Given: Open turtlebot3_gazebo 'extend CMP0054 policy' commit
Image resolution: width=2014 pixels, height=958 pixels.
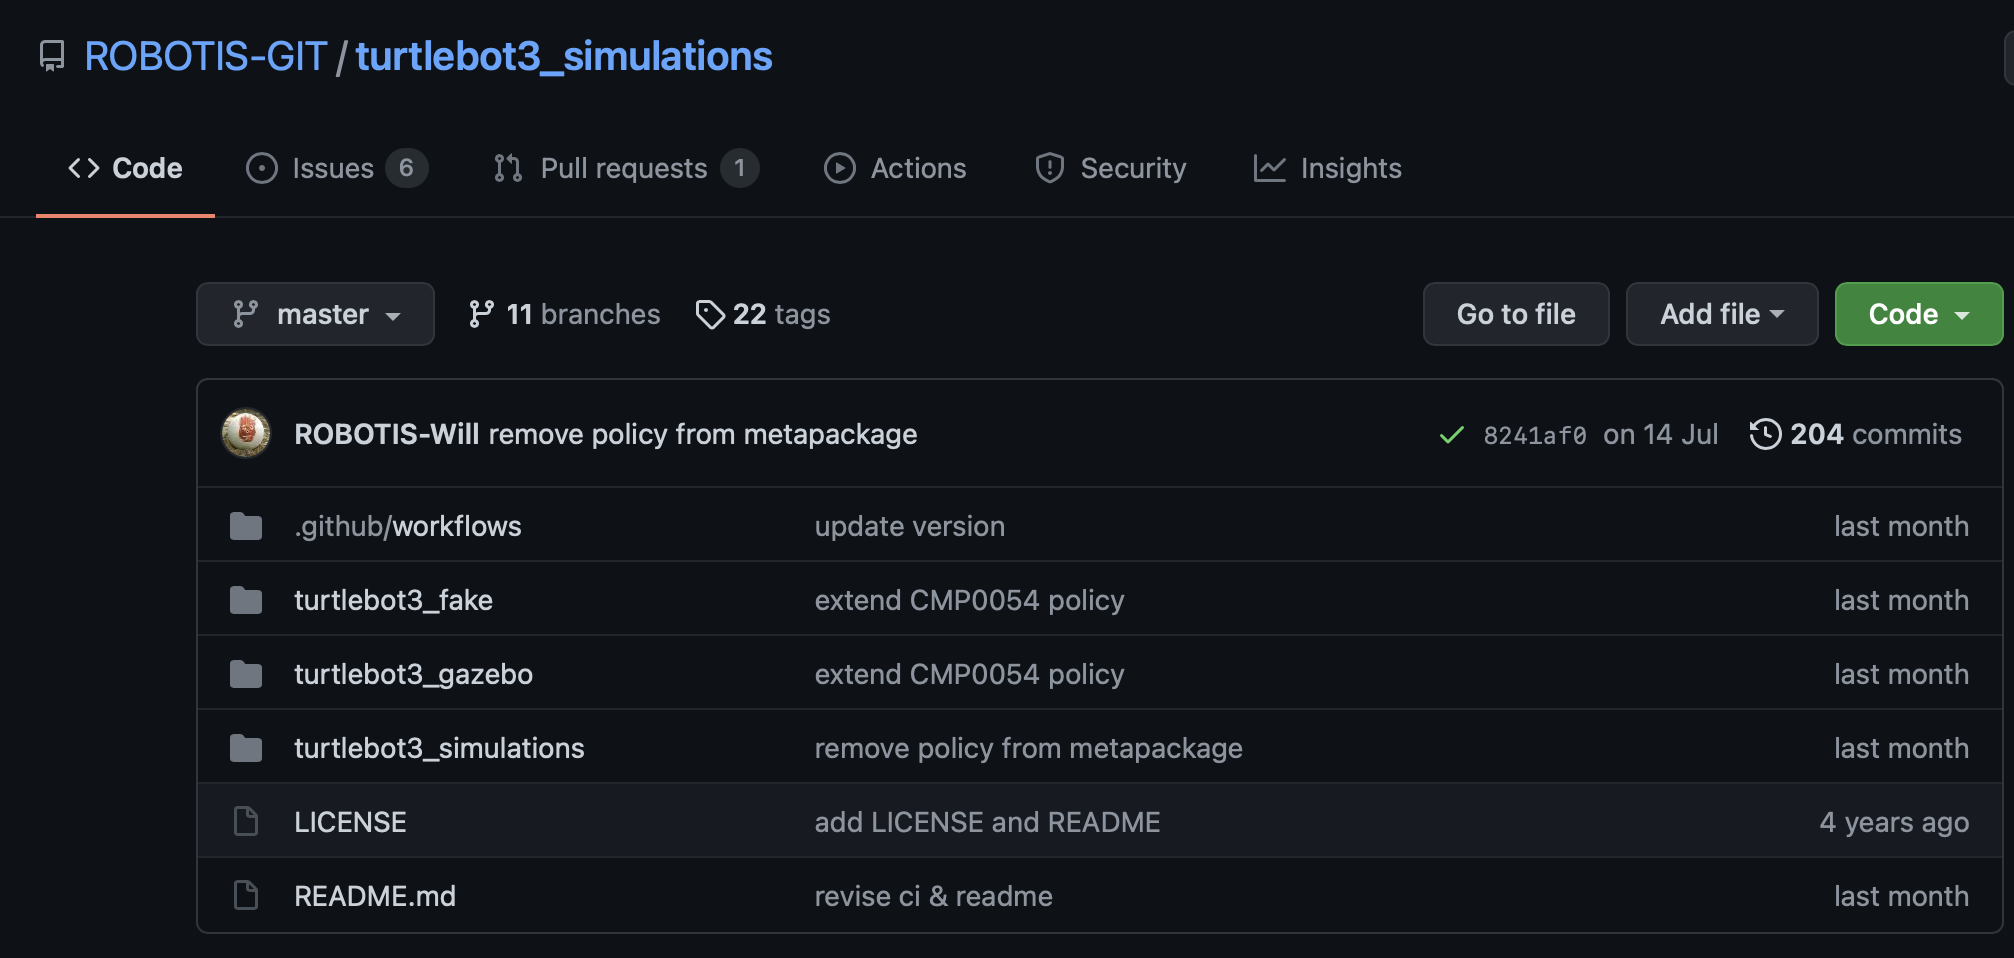Looking at the screenshot, I should click(x=970, y=674).
